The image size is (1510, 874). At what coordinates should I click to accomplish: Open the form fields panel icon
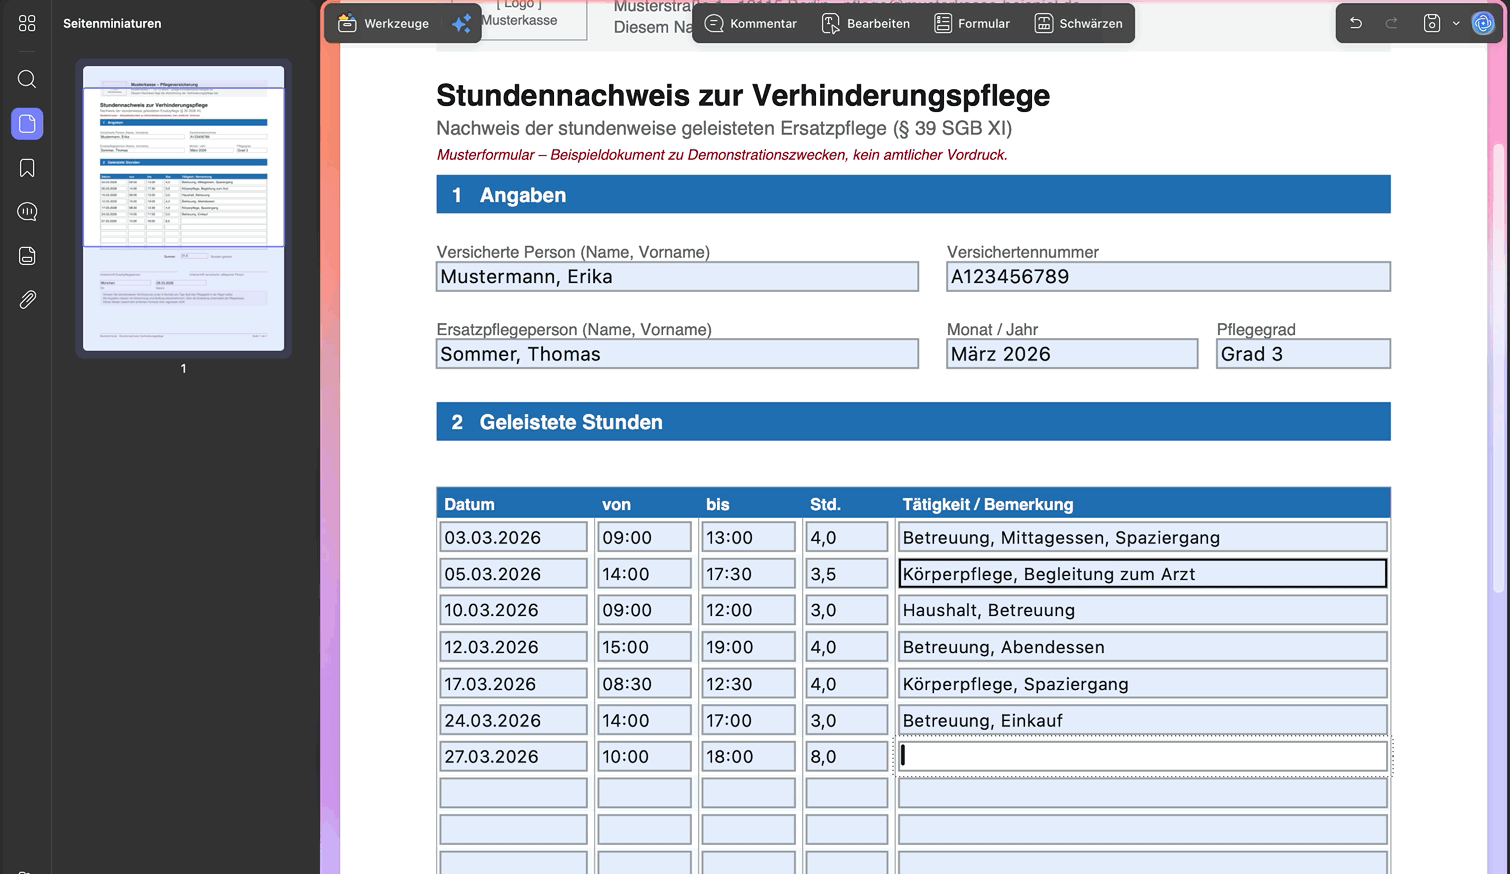27,256
